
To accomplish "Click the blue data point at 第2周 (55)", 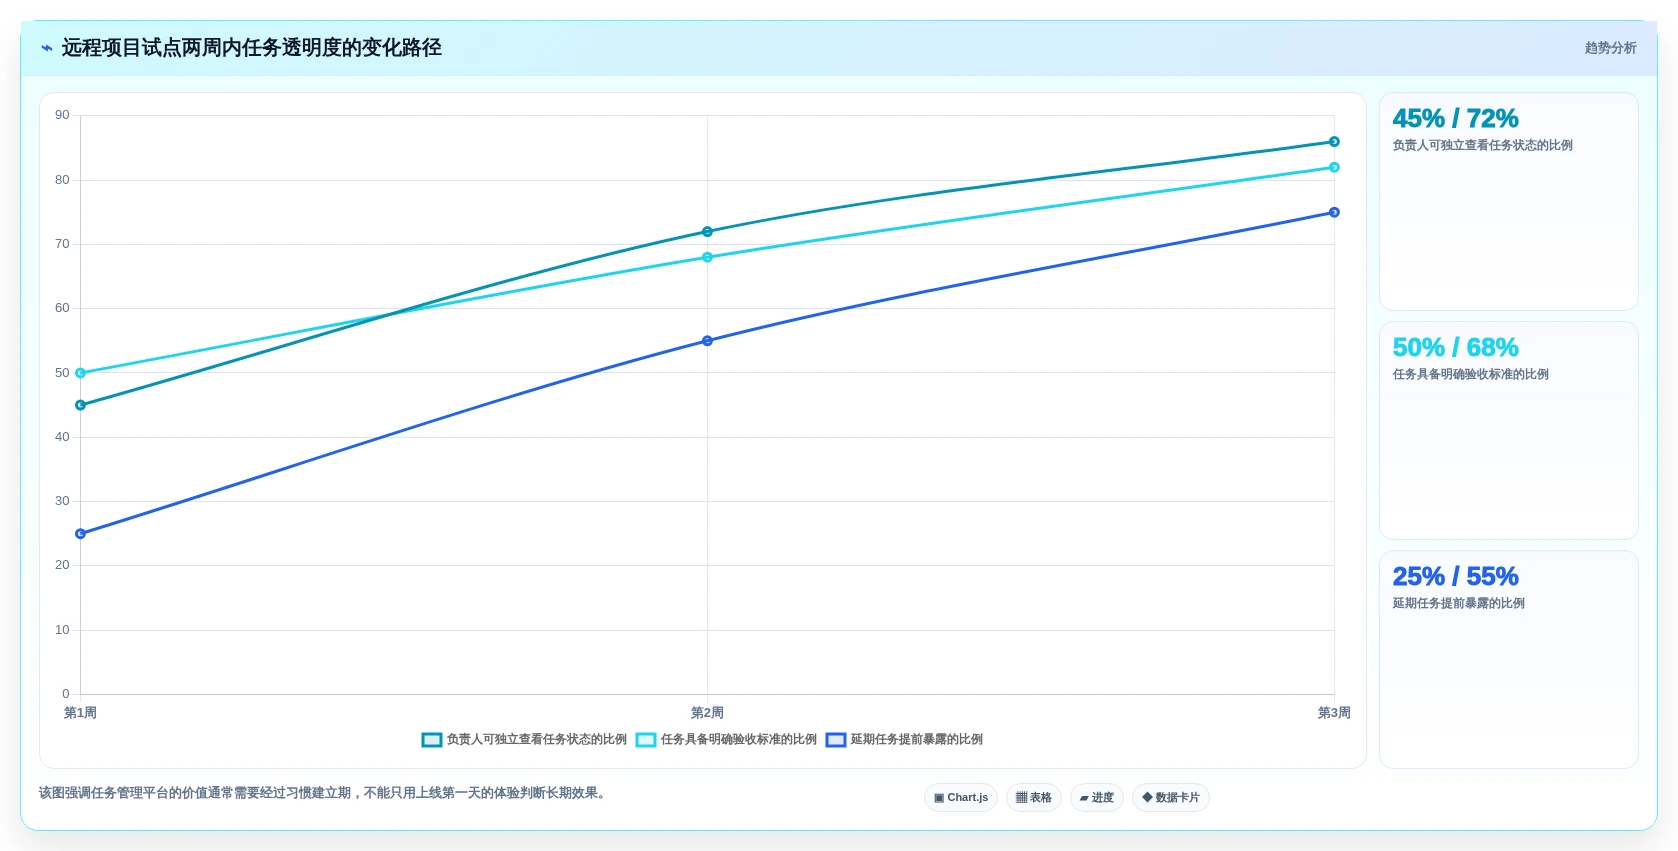I will pyautogui.click(x=707, y=341).
